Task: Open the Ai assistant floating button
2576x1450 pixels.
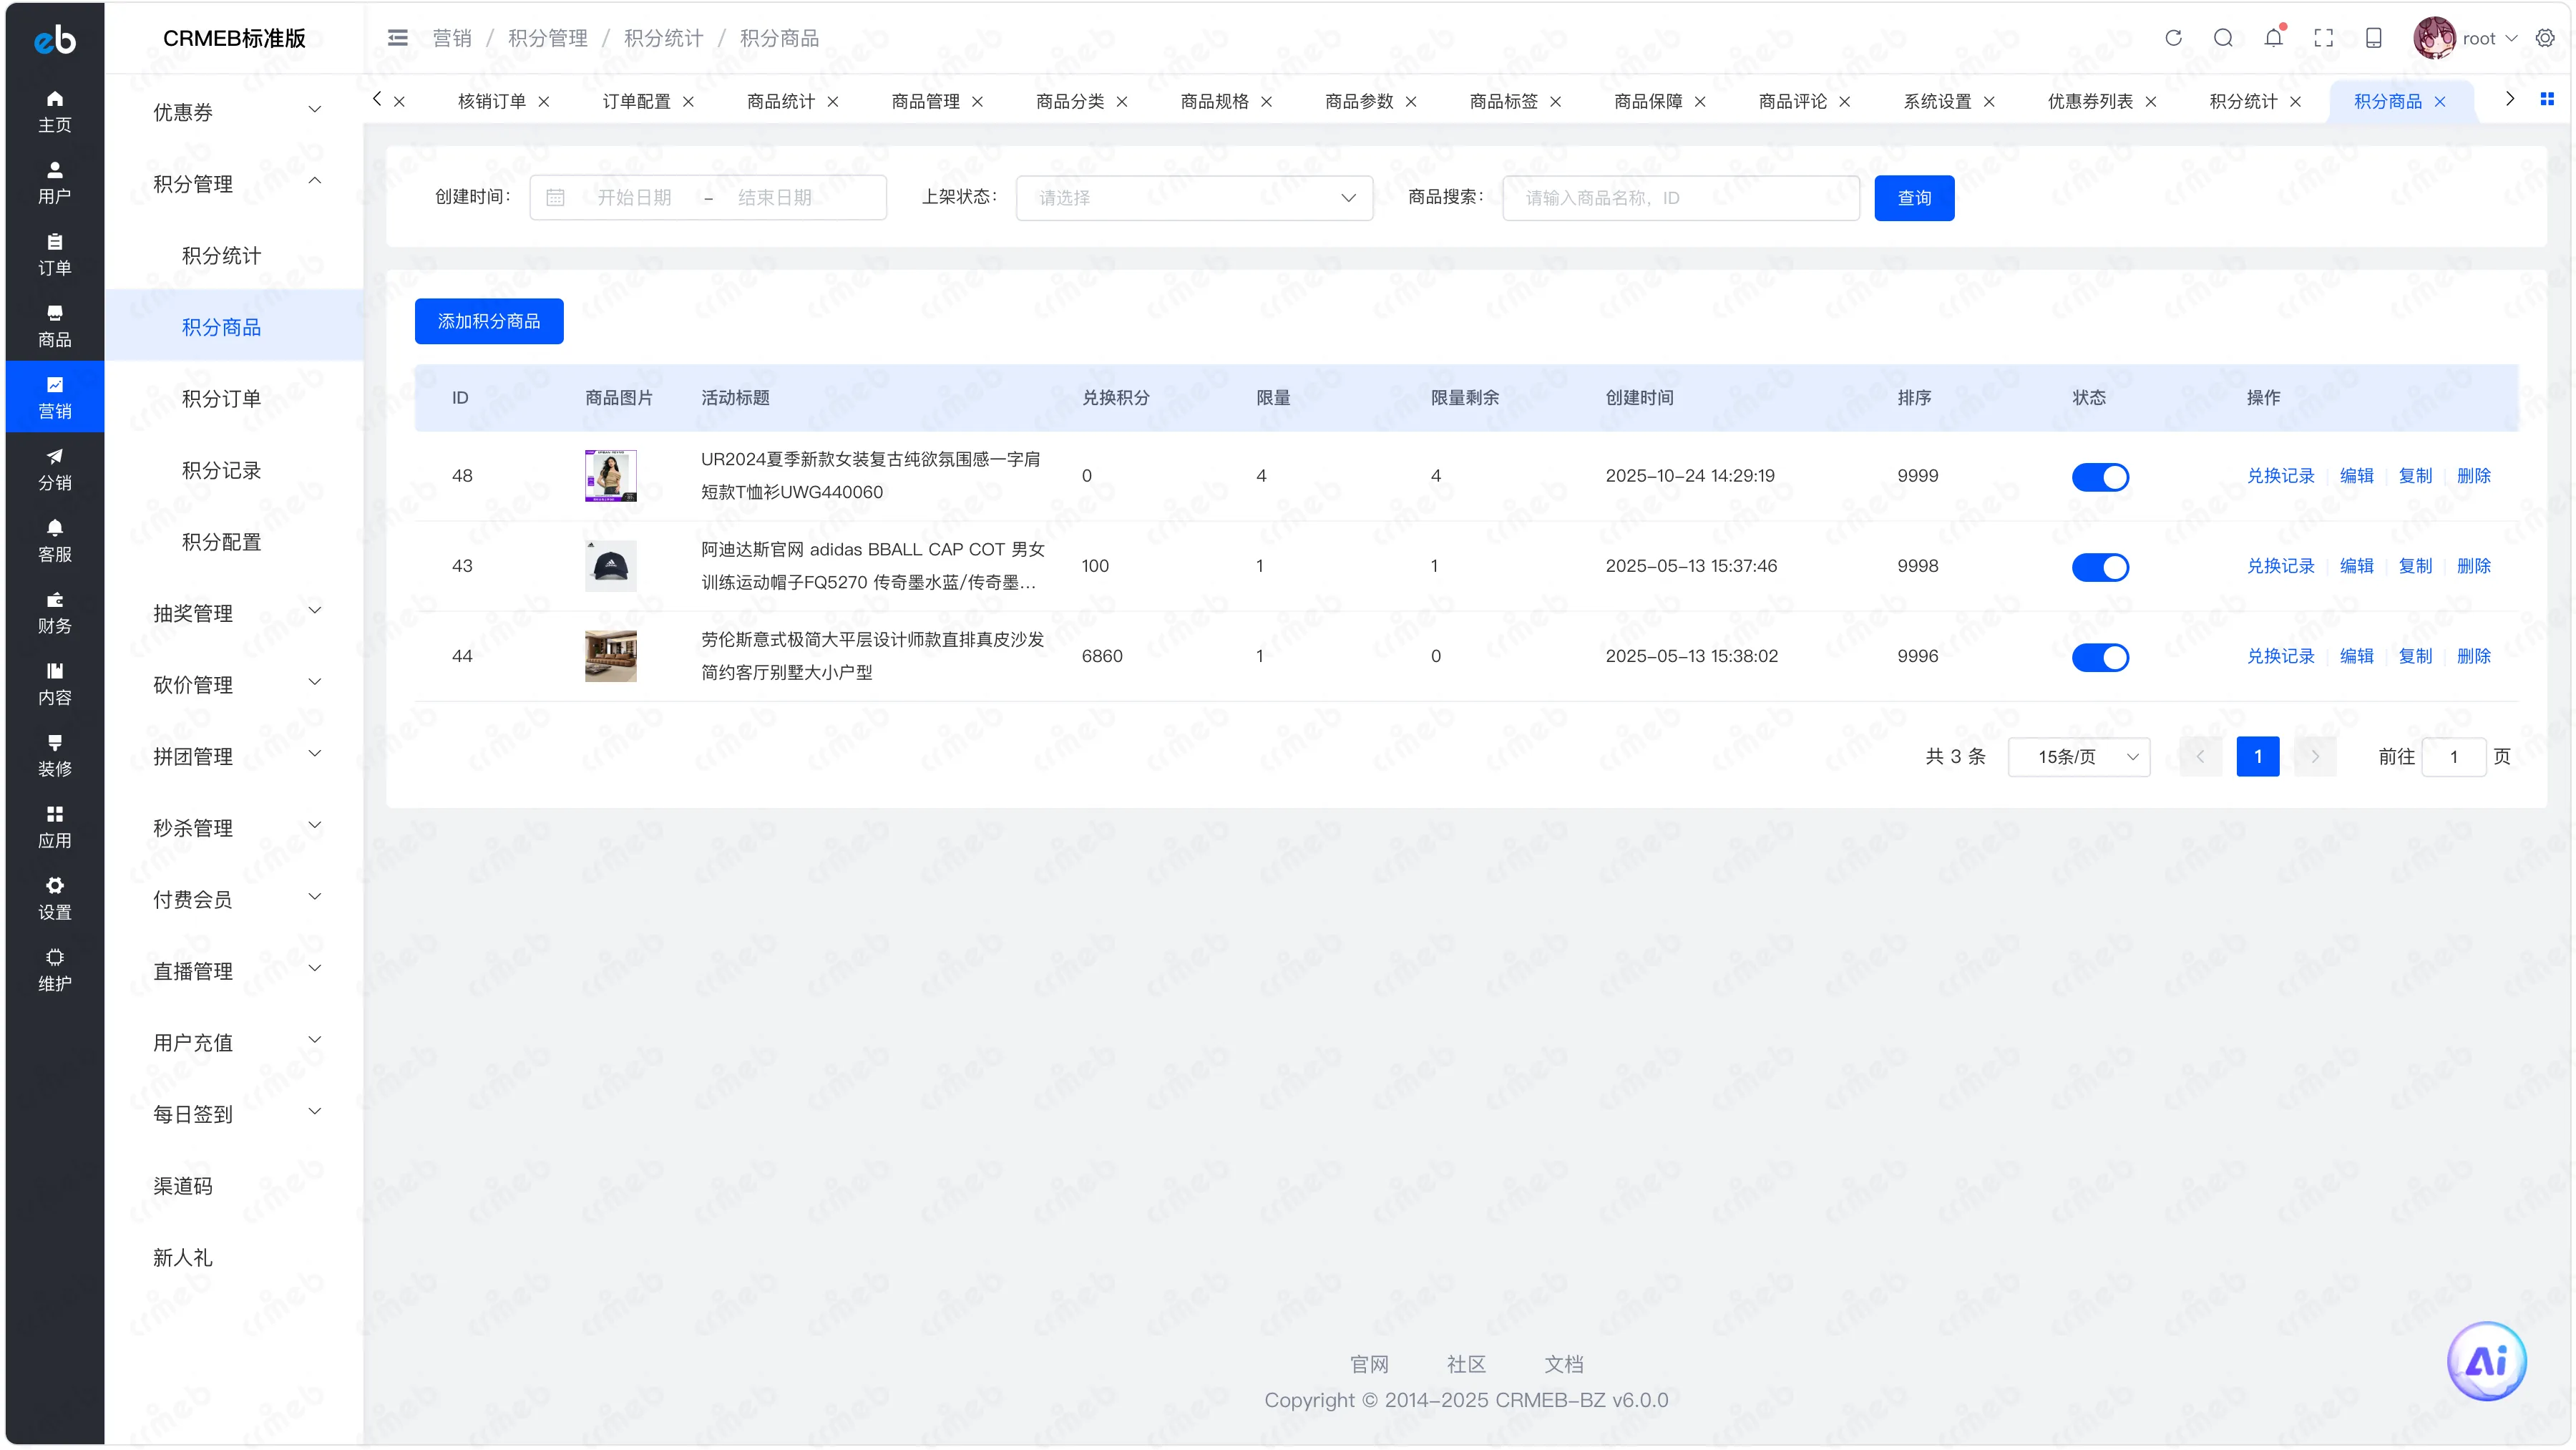Action: point(2486,1361)
